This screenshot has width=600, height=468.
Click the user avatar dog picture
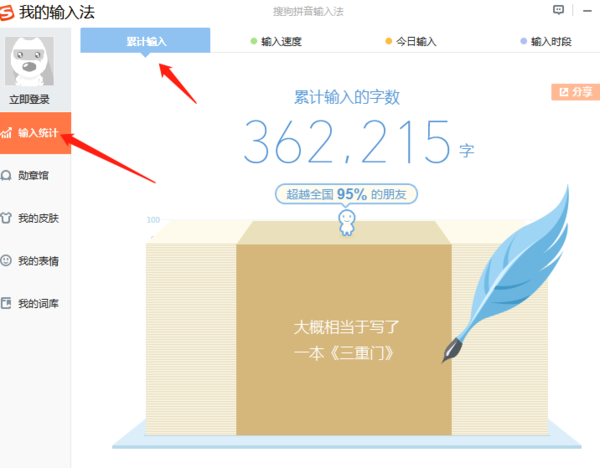click(x=29, y=61)
